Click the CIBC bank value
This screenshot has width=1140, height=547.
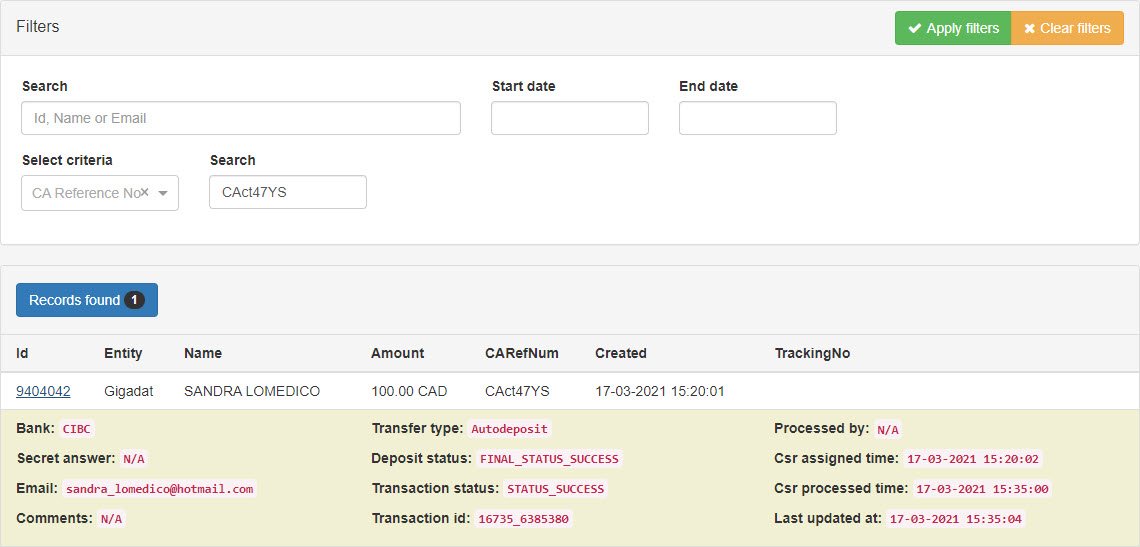(x=77, y=429)
